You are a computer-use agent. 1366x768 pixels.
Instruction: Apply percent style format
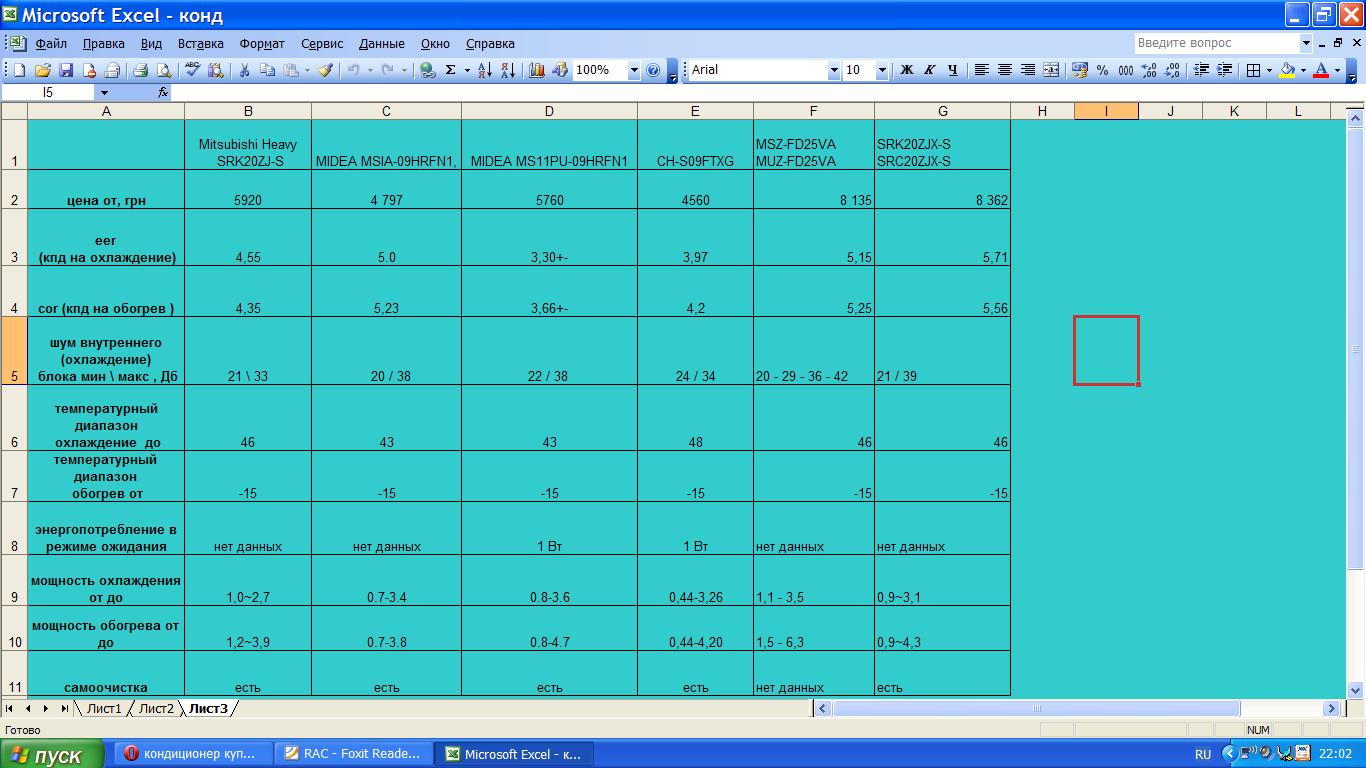[x=1102, y=70]
